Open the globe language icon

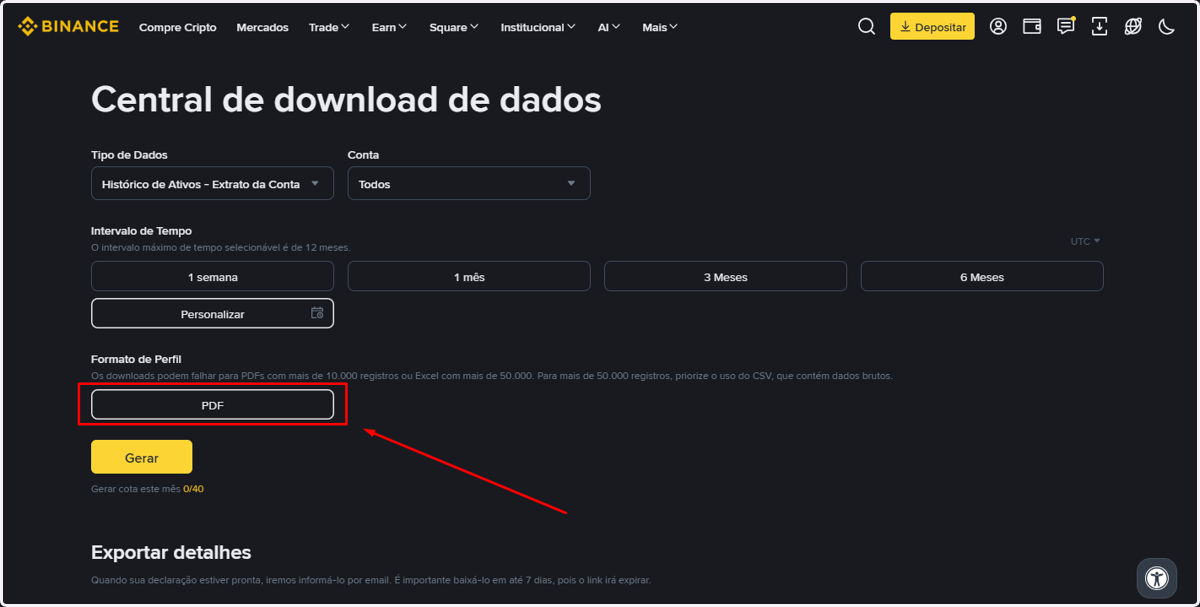[1133, 27]
